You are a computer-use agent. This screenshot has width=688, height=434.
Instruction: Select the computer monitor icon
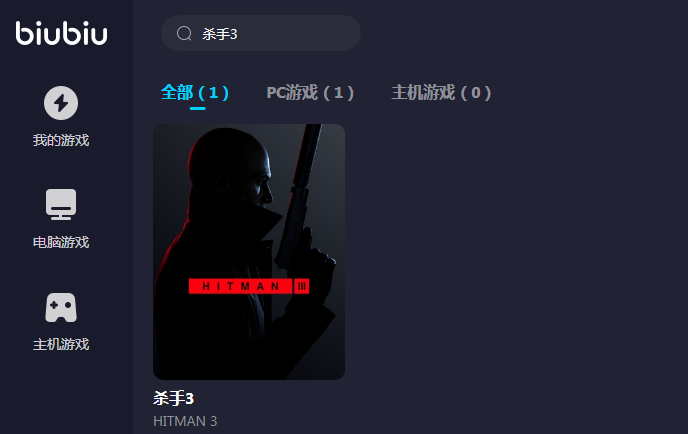click(x=61, y=204)
